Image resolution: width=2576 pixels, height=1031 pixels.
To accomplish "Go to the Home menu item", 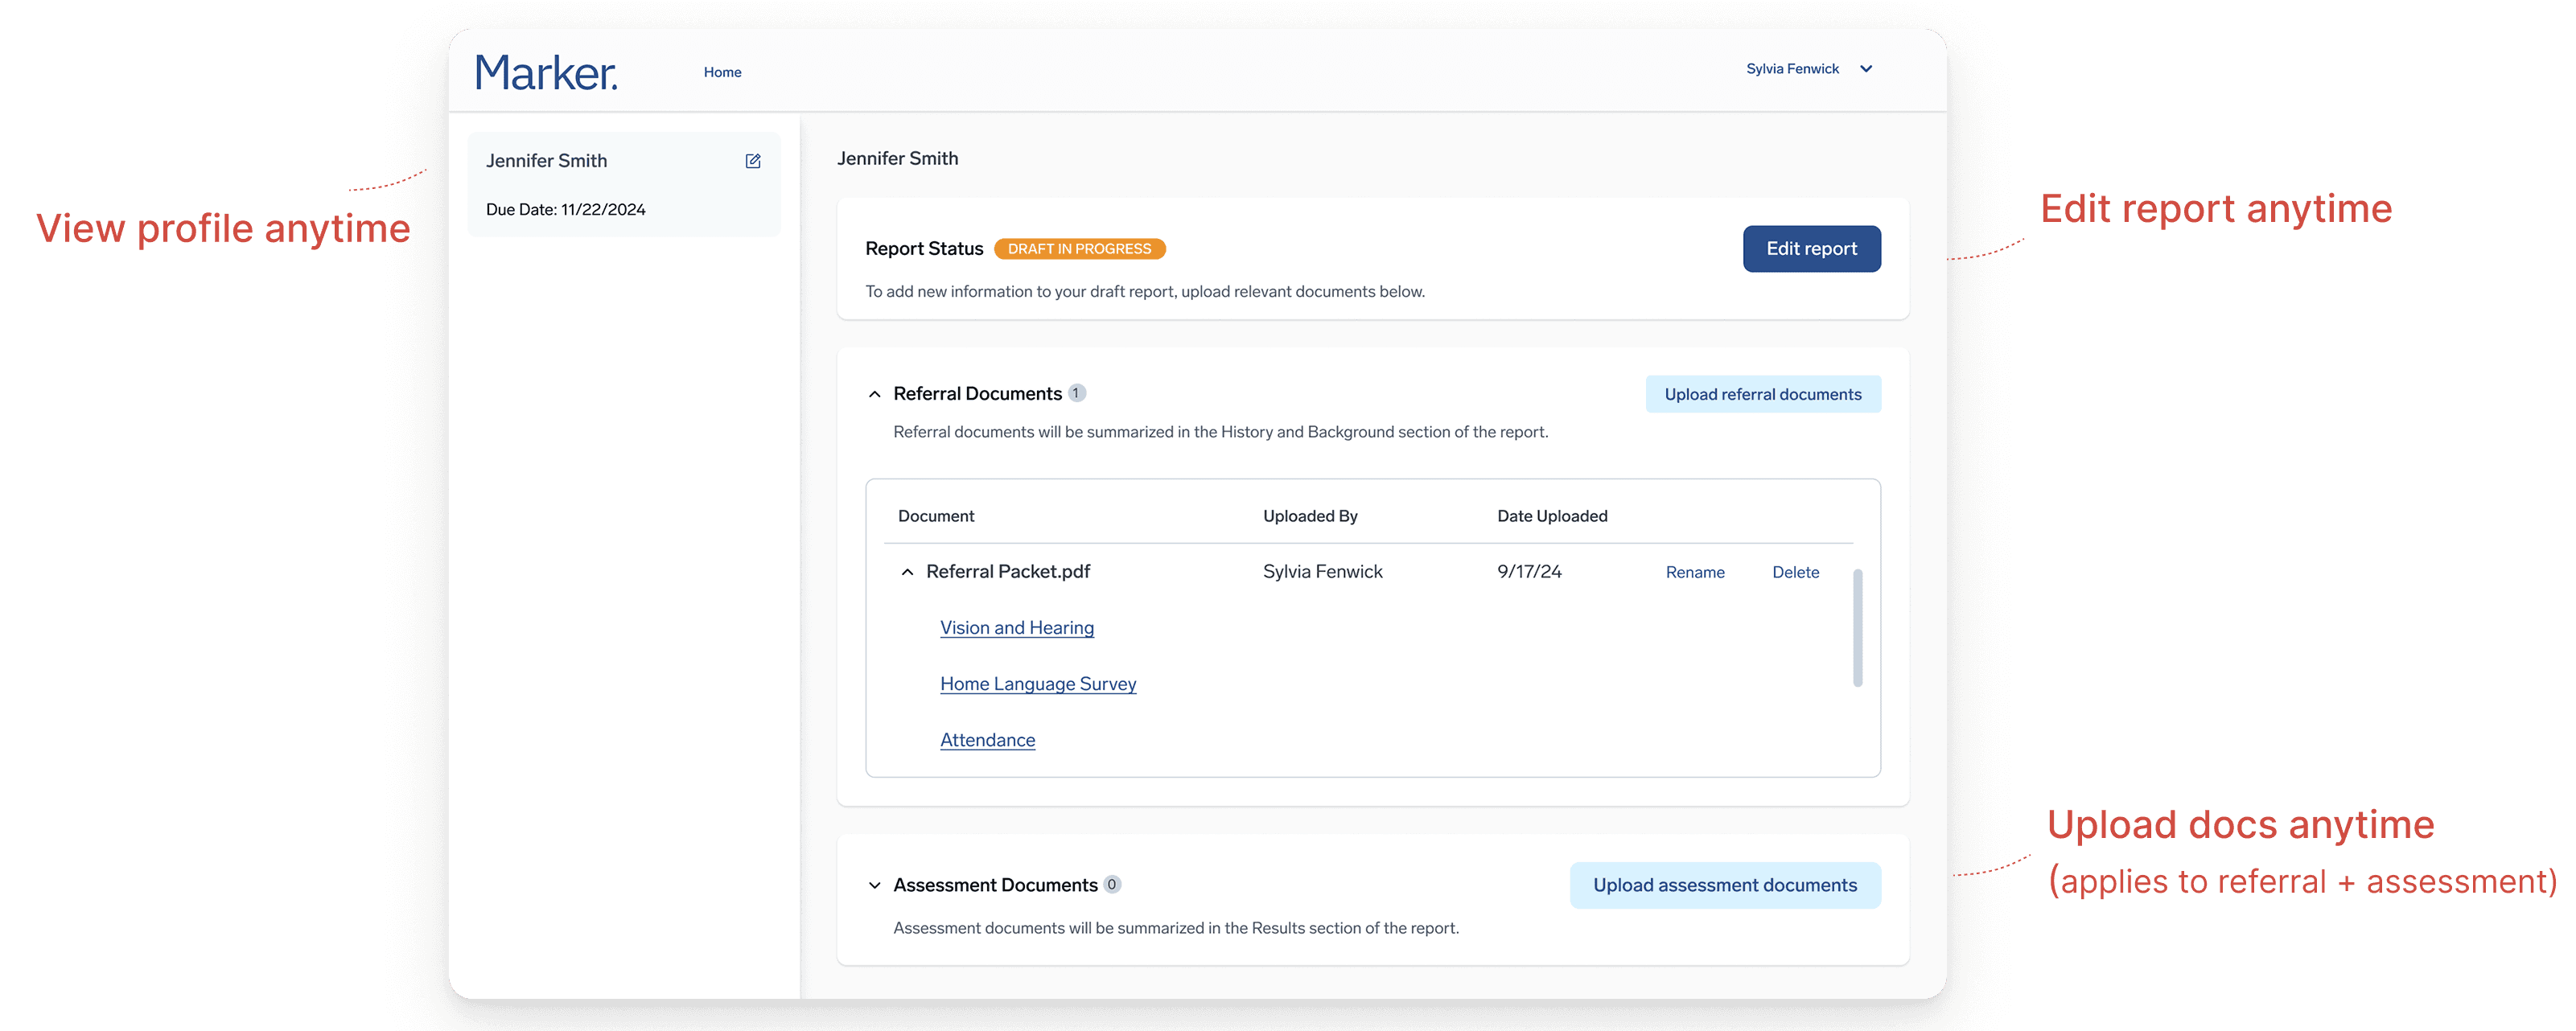I will coord(722,72).
